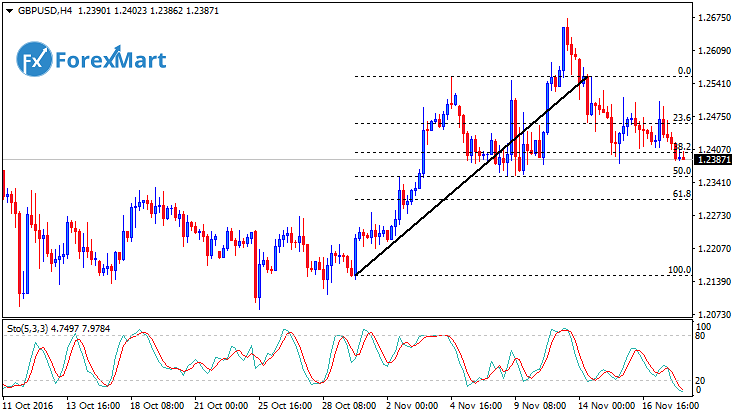This screenshot has width=732, height=414.
Task: Click the stochastic 20 level label
Action: 701,380
